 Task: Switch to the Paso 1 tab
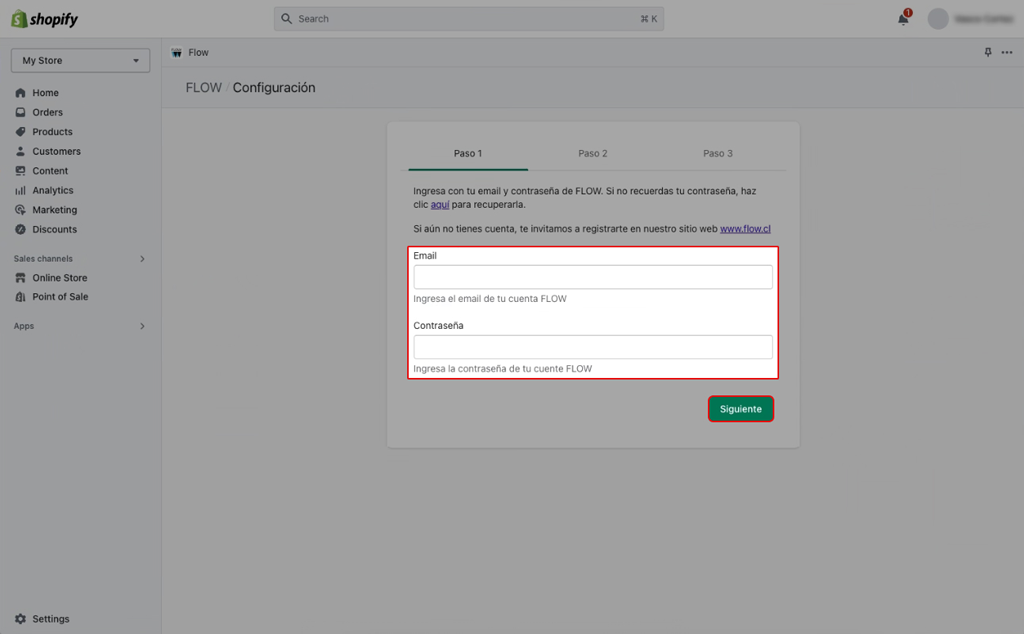pos(468,154)
